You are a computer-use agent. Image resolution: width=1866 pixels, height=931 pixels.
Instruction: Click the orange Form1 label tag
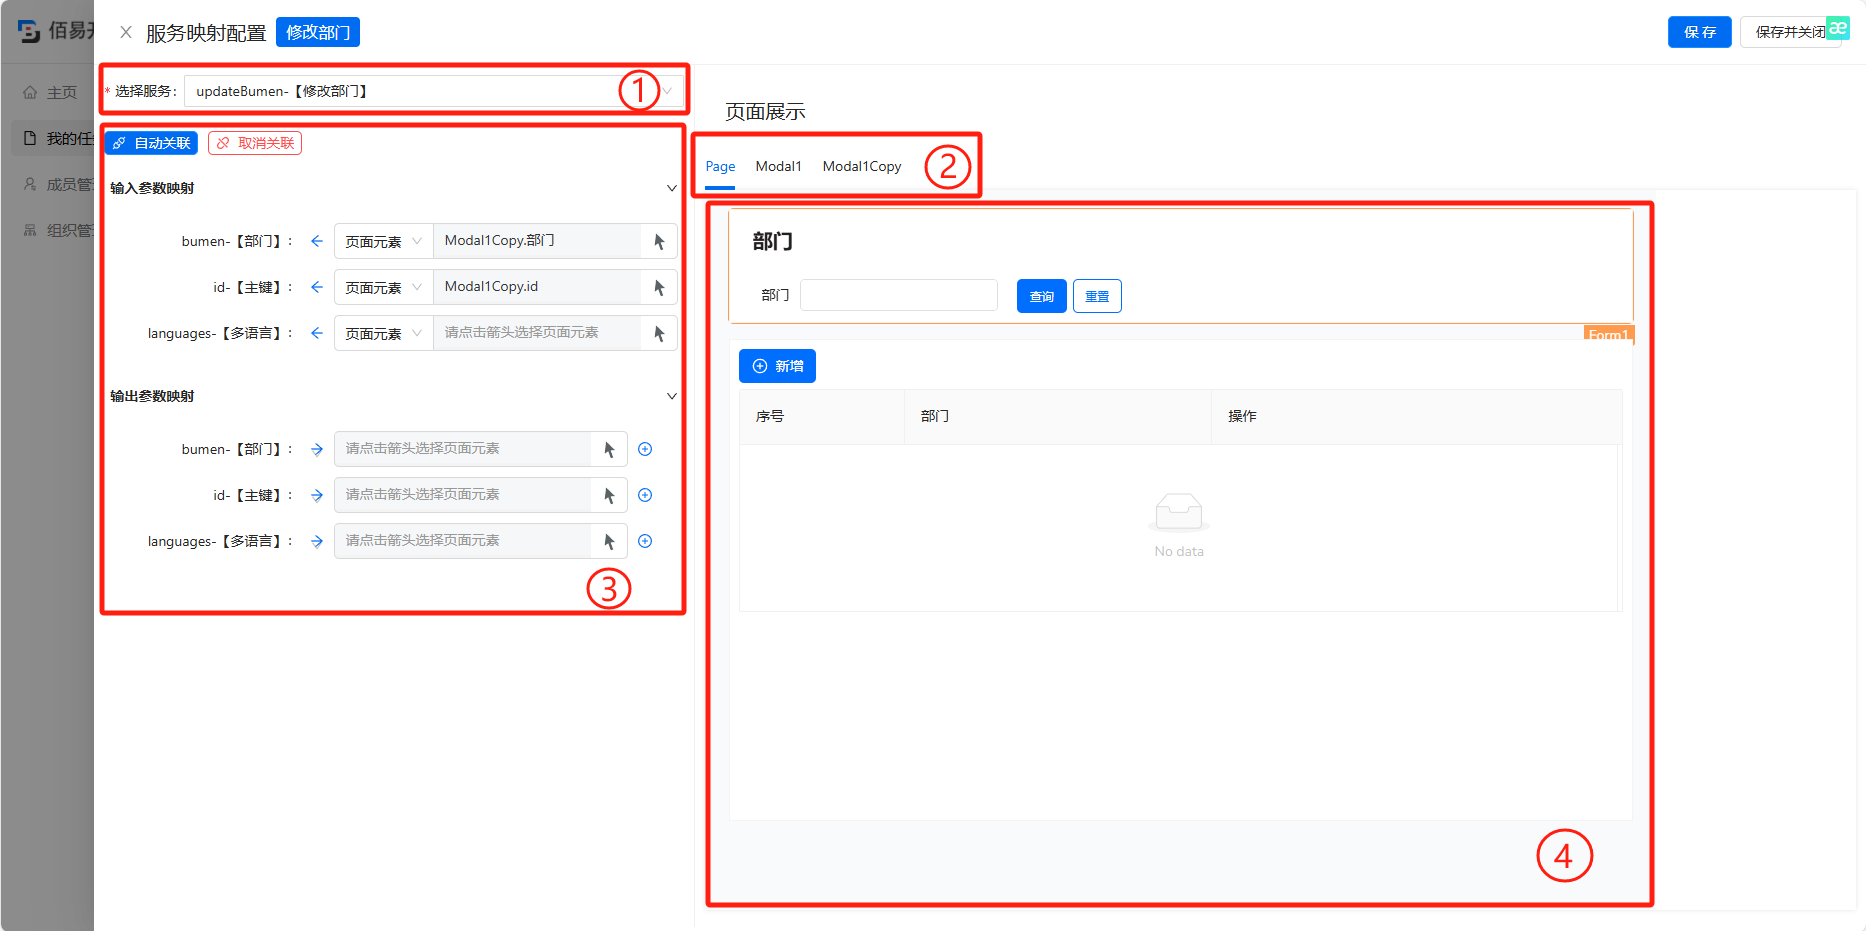[1608, 334]
